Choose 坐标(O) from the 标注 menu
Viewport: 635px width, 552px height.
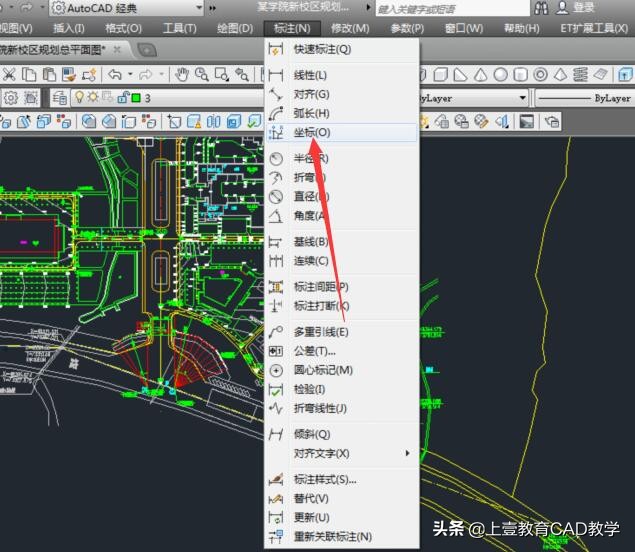341,132
